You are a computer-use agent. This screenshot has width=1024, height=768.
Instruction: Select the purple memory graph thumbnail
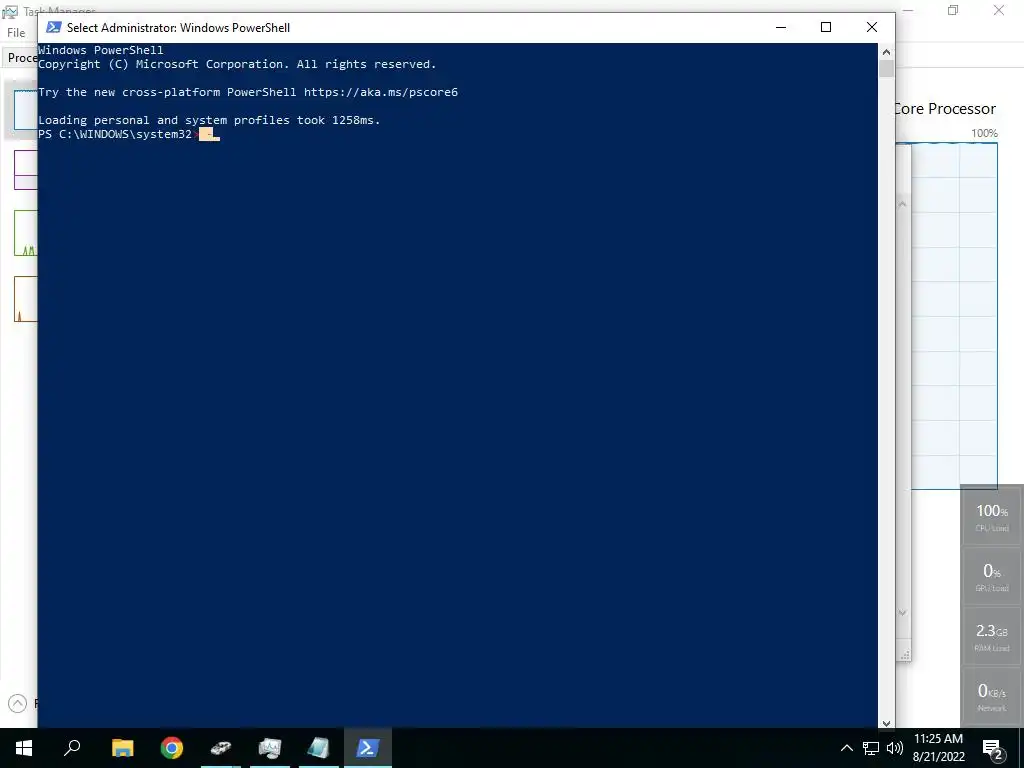click(x=25, y=170)
